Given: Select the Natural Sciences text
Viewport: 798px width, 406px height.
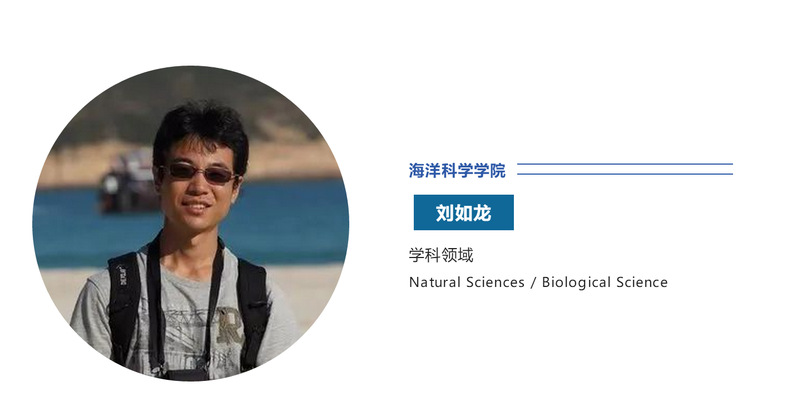Looking at the screenshot, I should (467, 282).
